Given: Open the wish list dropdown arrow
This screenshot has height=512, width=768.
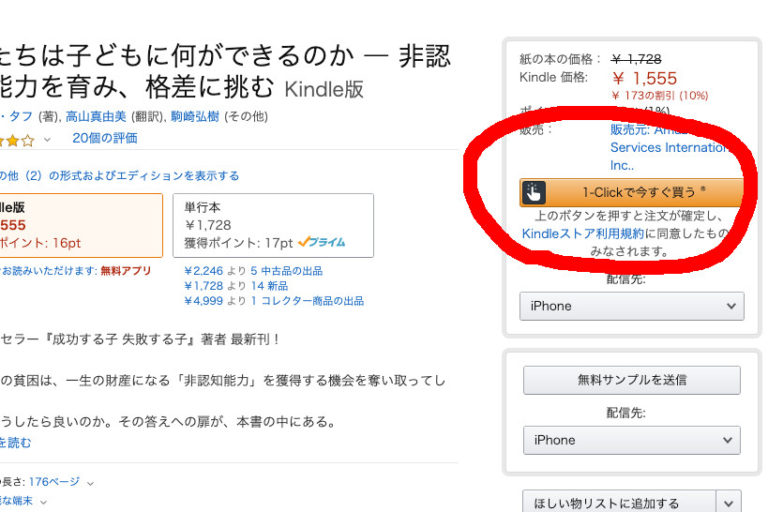Looking at the screenshot, I should [731, 503].
